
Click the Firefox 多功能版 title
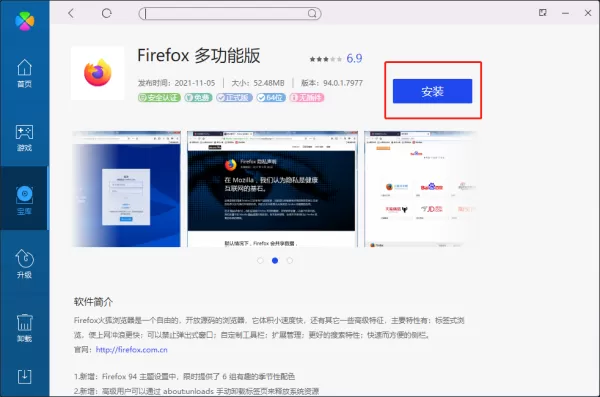[199, 56]
